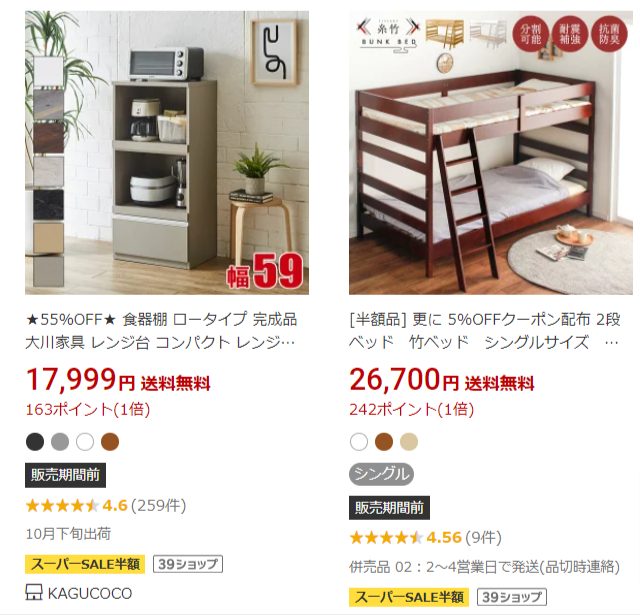Visit the KAGUCOCO shop link
The width and height of the screenshot is (640, 615).
(90, 593)
